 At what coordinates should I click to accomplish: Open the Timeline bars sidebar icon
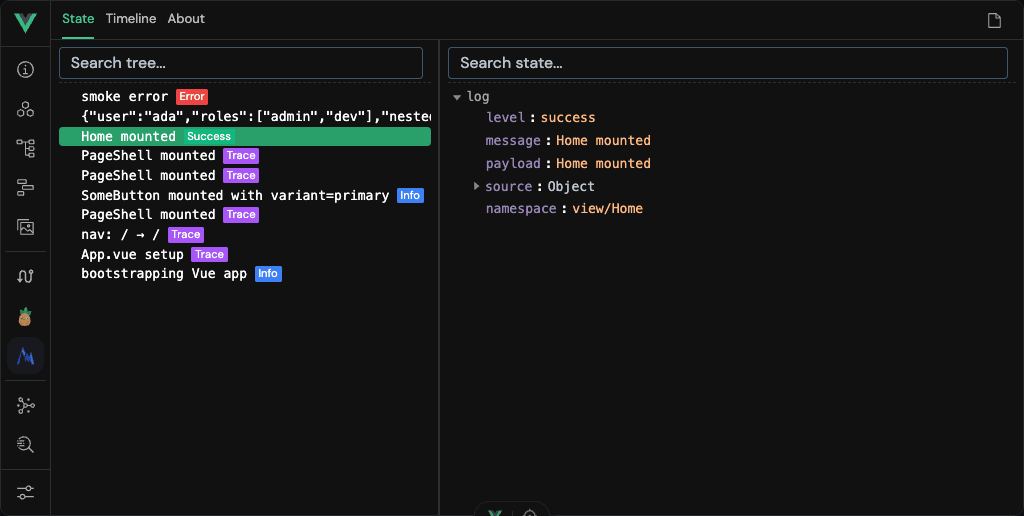point(25,188)
